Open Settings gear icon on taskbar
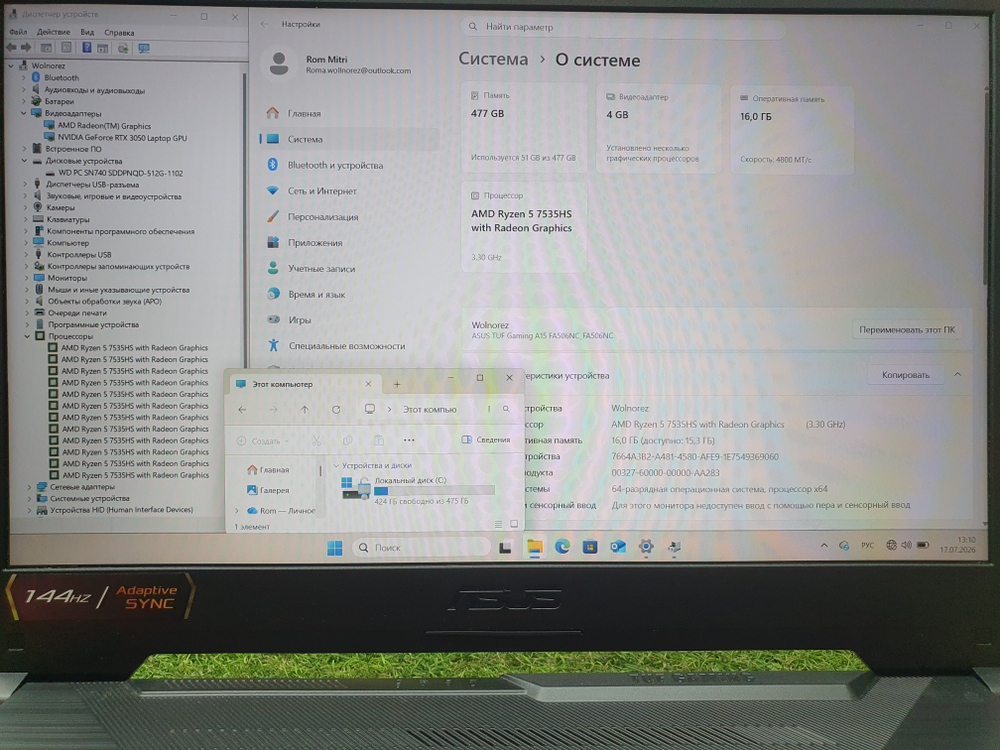The height and width of the screenshot is (750, 1000). (646, 547)
